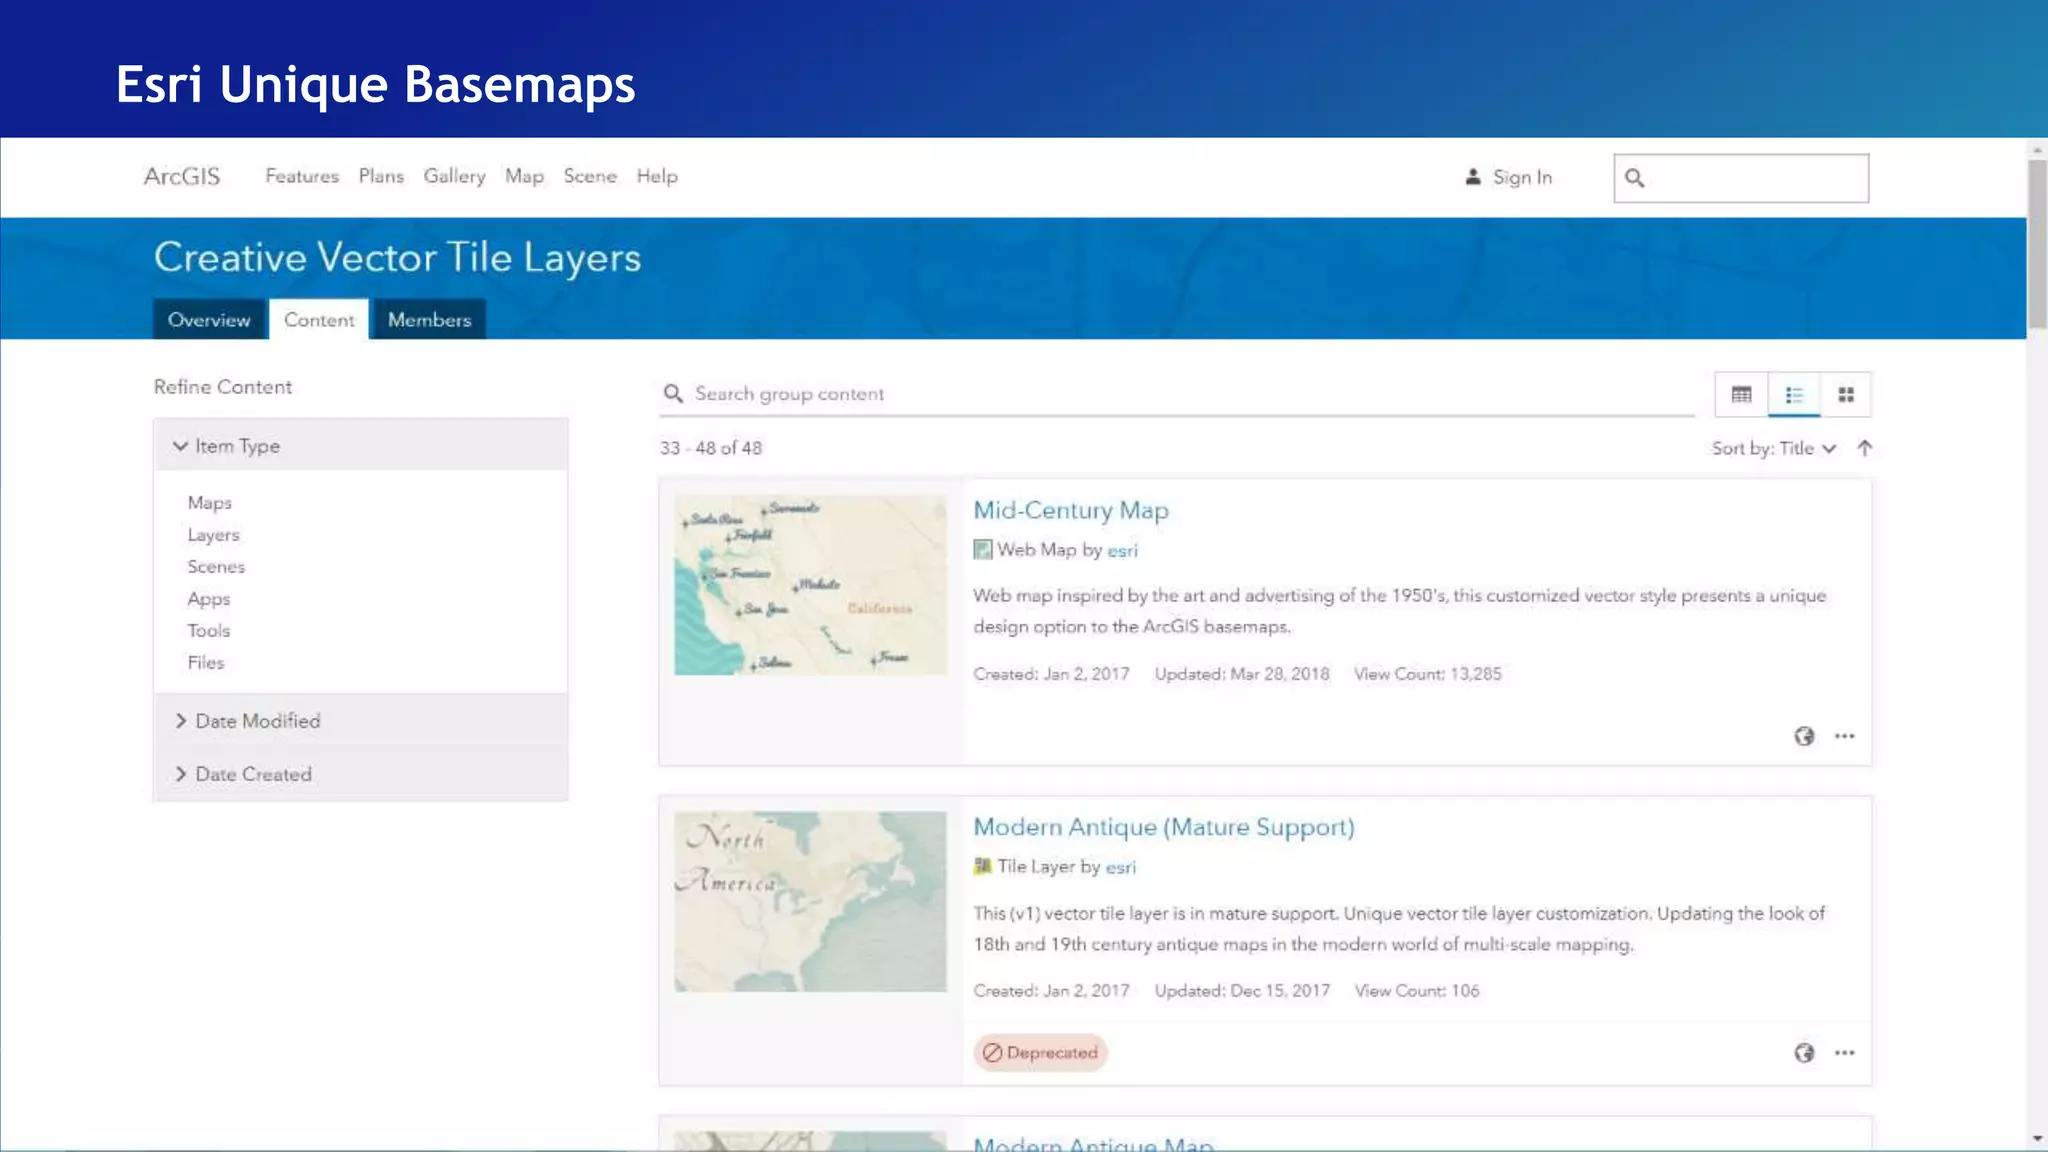Click the page vertical scrollbar thumb

tap(2037, 244)
